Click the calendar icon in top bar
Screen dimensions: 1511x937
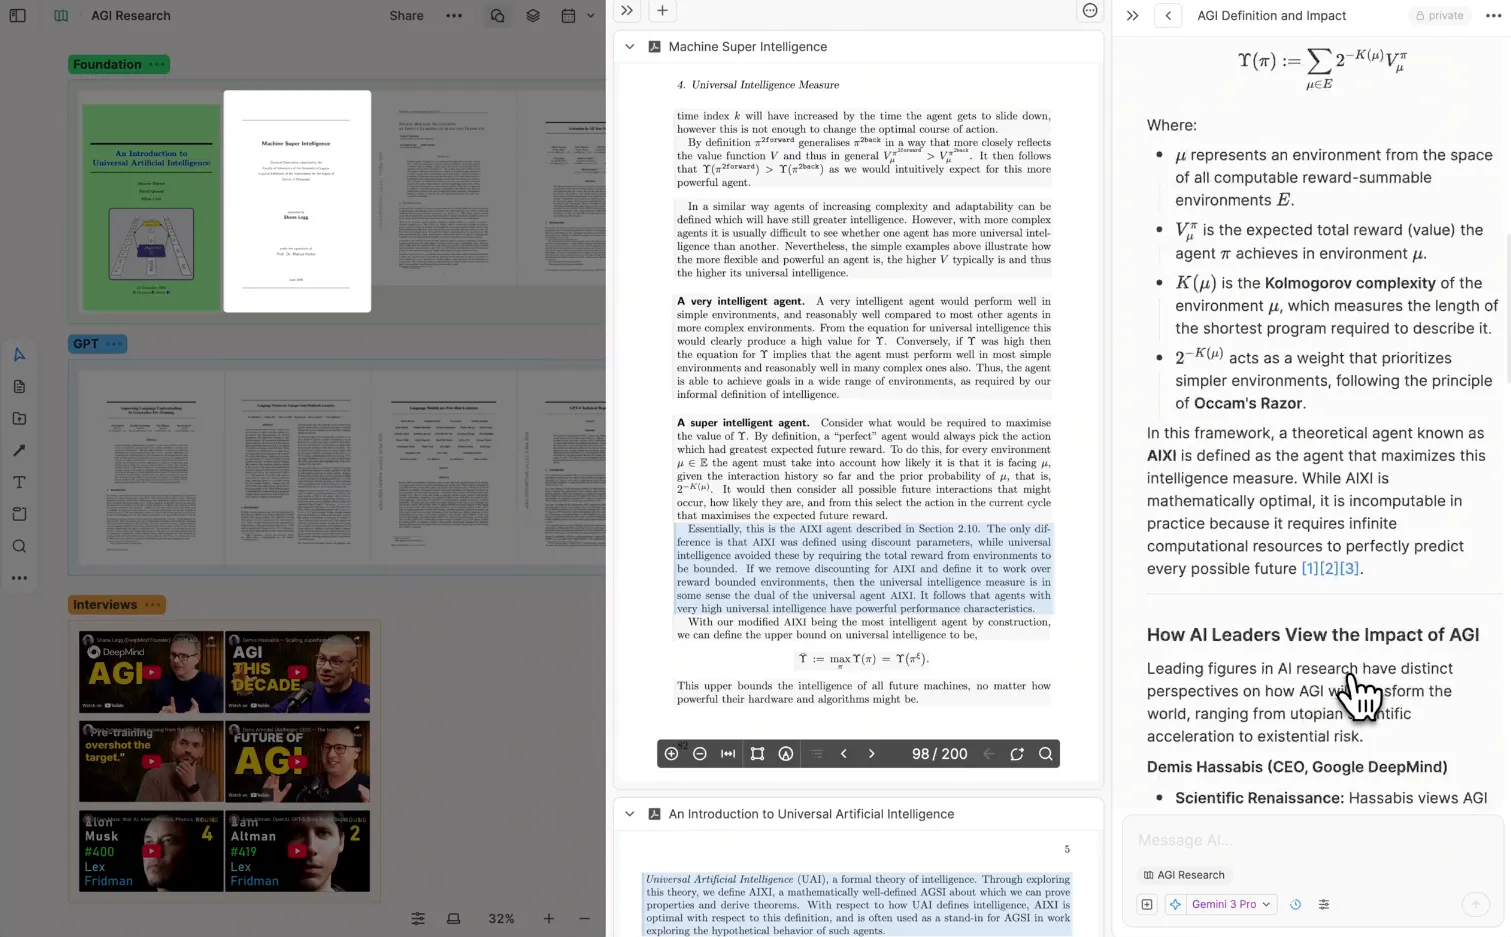tap(568, 16)
